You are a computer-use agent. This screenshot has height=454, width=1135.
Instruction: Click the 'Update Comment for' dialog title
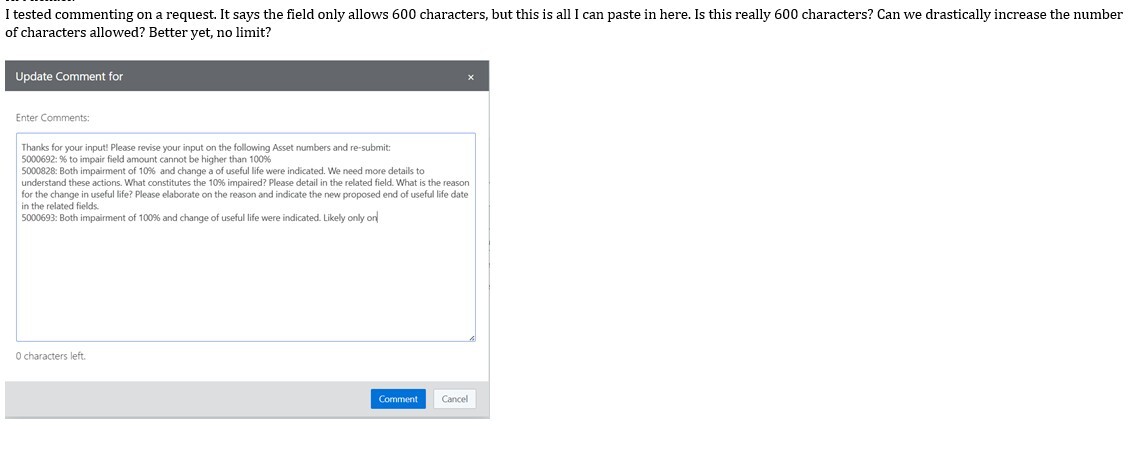(69, 77)
